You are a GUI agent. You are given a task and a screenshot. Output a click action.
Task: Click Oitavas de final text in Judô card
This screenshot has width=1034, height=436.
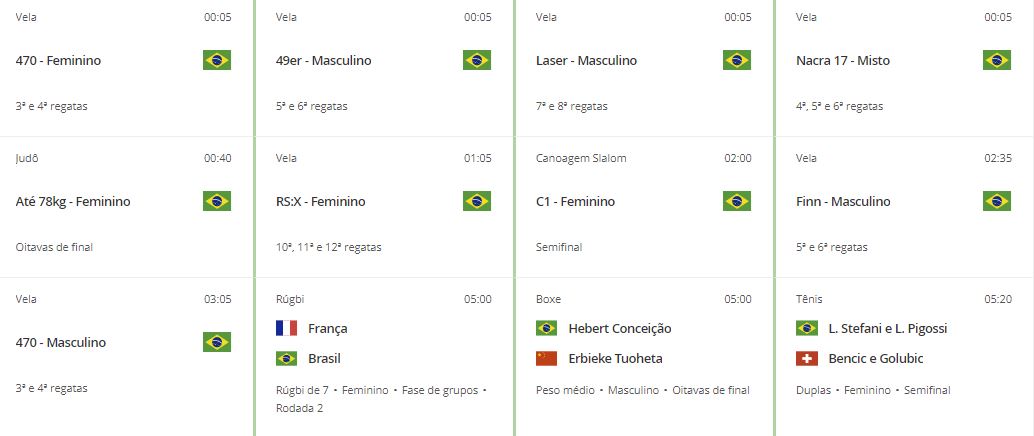tap(54, 247)
